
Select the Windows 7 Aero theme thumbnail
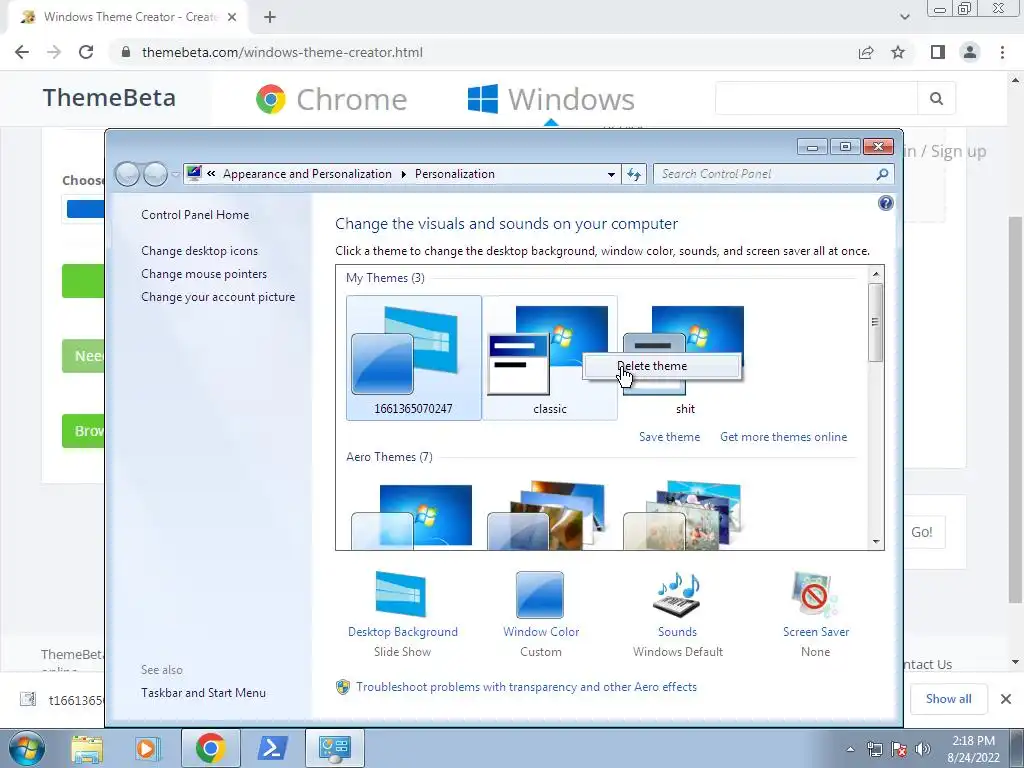[413, 515]
